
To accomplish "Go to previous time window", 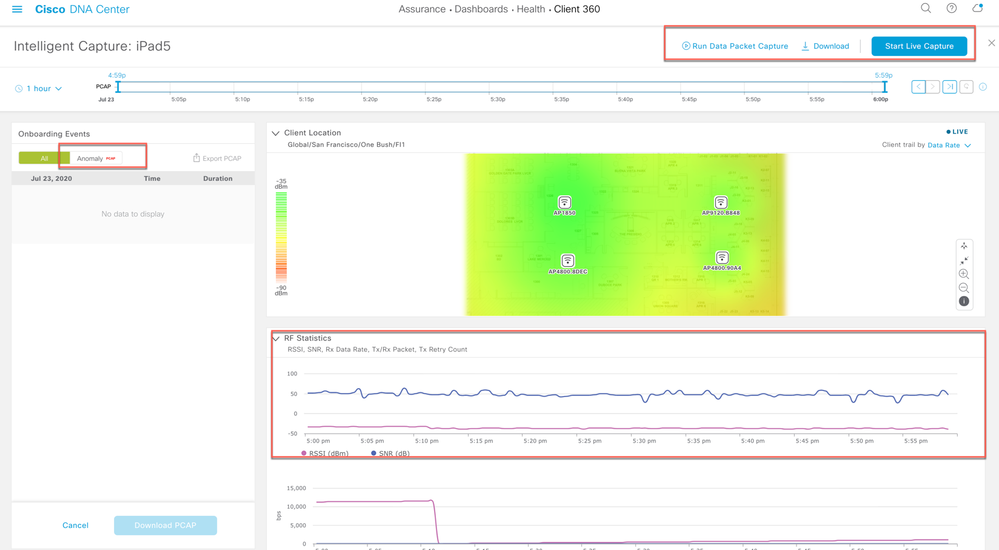I will (918, 87).
